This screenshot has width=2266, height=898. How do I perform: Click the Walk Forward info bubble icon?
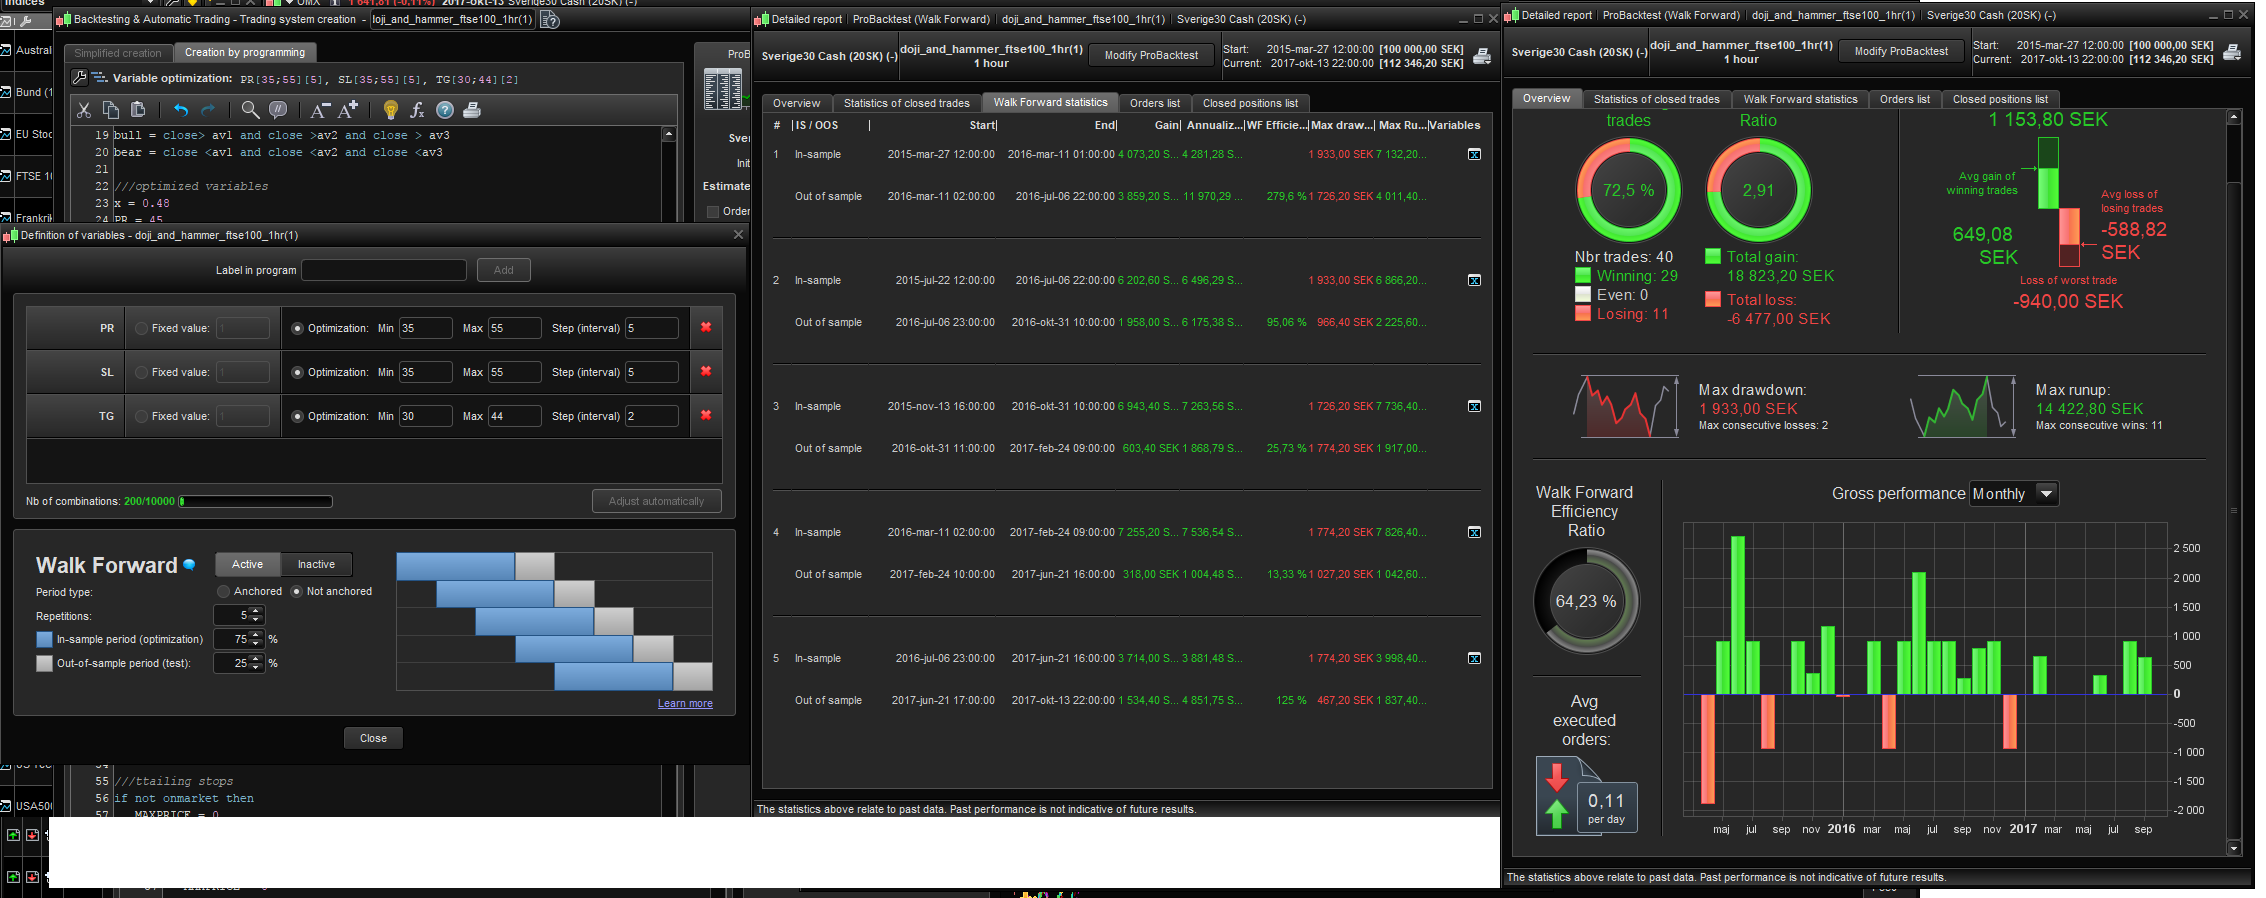[x=190, y=565]
